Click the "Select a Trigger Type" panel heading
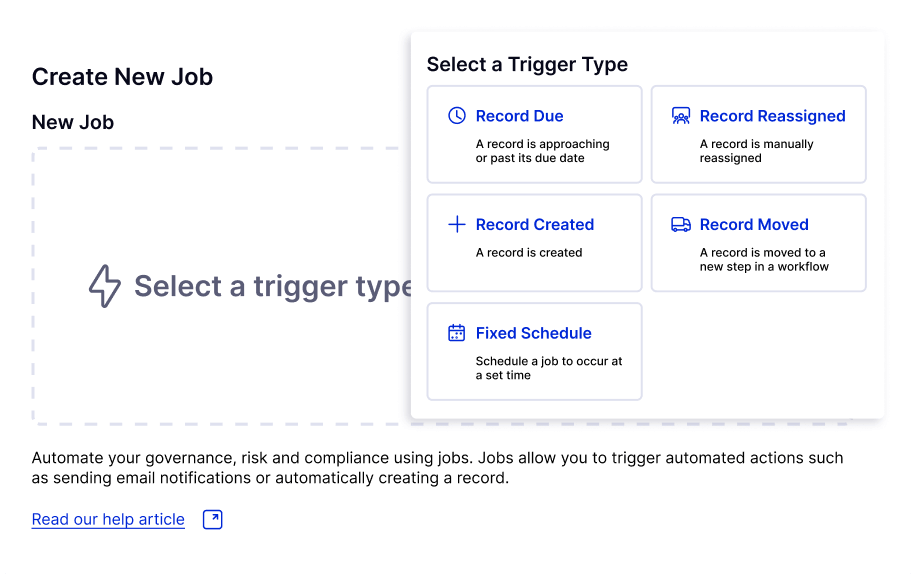Viewport: 916px width, 574px height. click(x=527, y=64)
